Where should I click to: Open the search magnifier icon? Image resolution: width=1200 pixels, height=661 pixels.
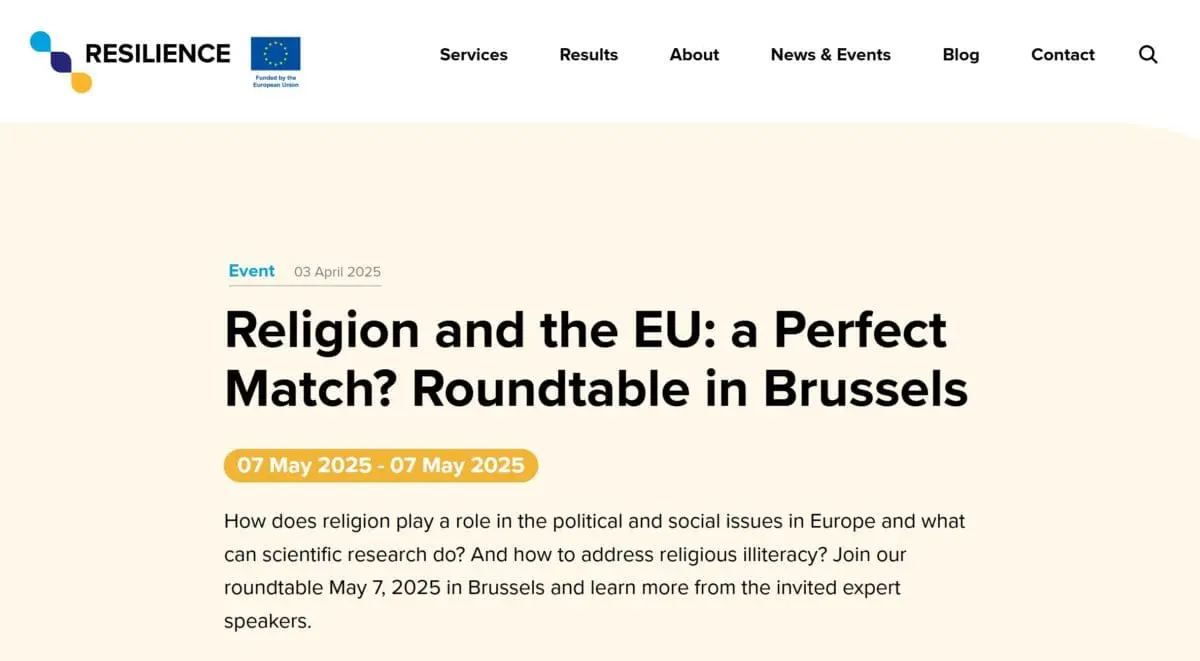1148,55
